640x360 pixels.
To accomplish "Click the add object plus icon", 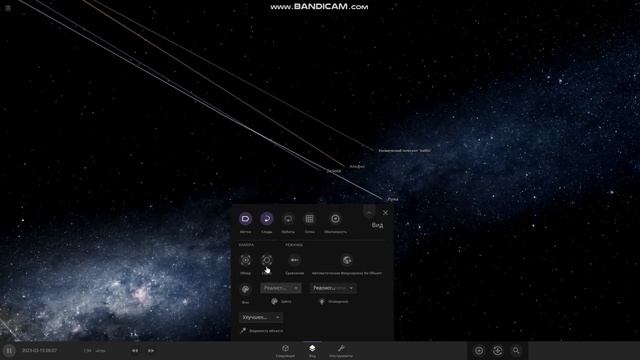I will (x=479, y=351).
